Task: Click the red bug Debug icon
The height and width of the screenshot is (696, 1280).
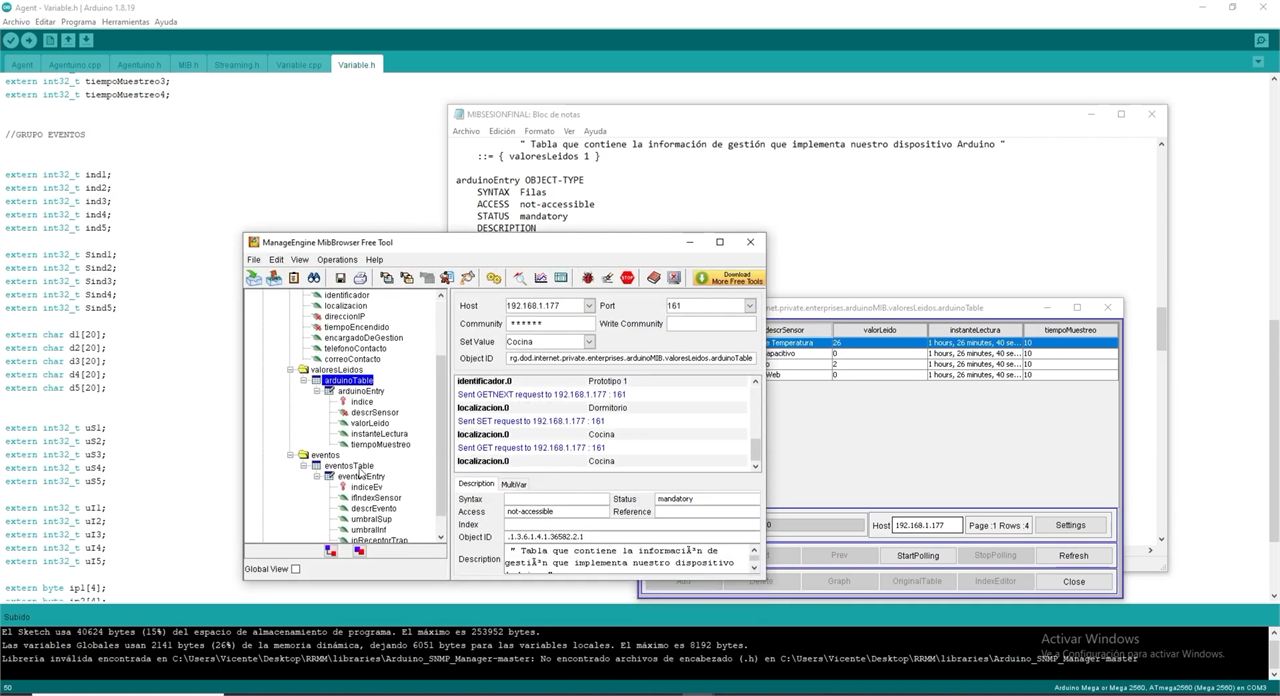Action: pyautogui.click(x=587, y=278)
